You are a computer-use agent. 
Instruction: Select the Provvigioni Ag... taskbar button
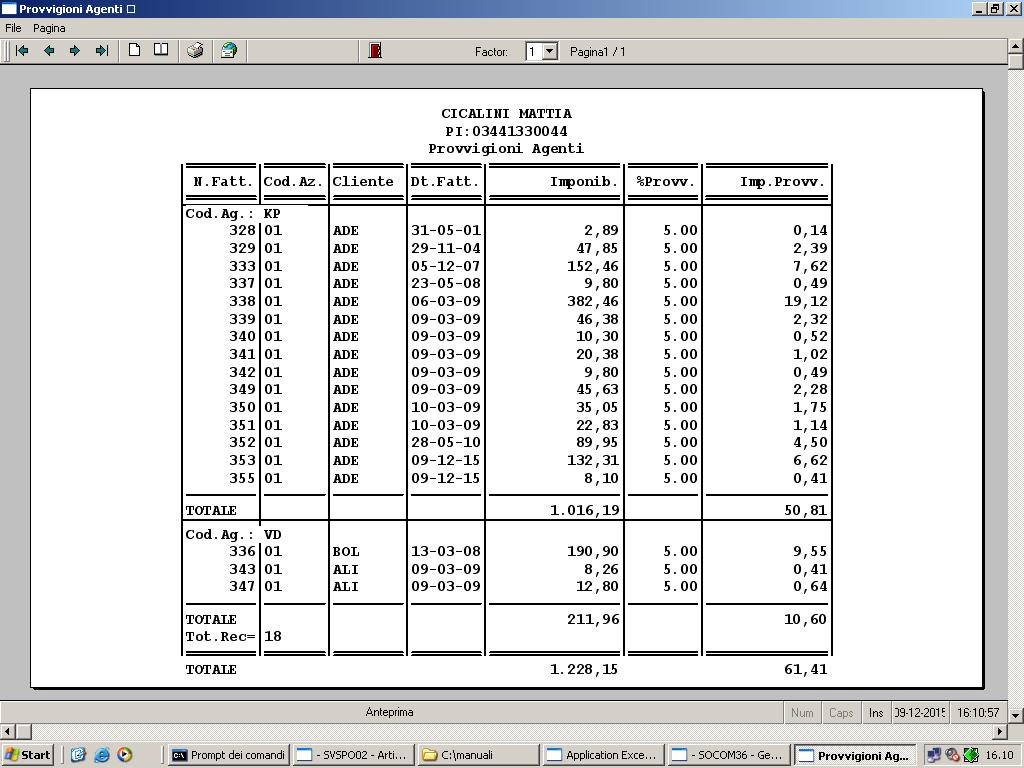[x=855, y=755]
